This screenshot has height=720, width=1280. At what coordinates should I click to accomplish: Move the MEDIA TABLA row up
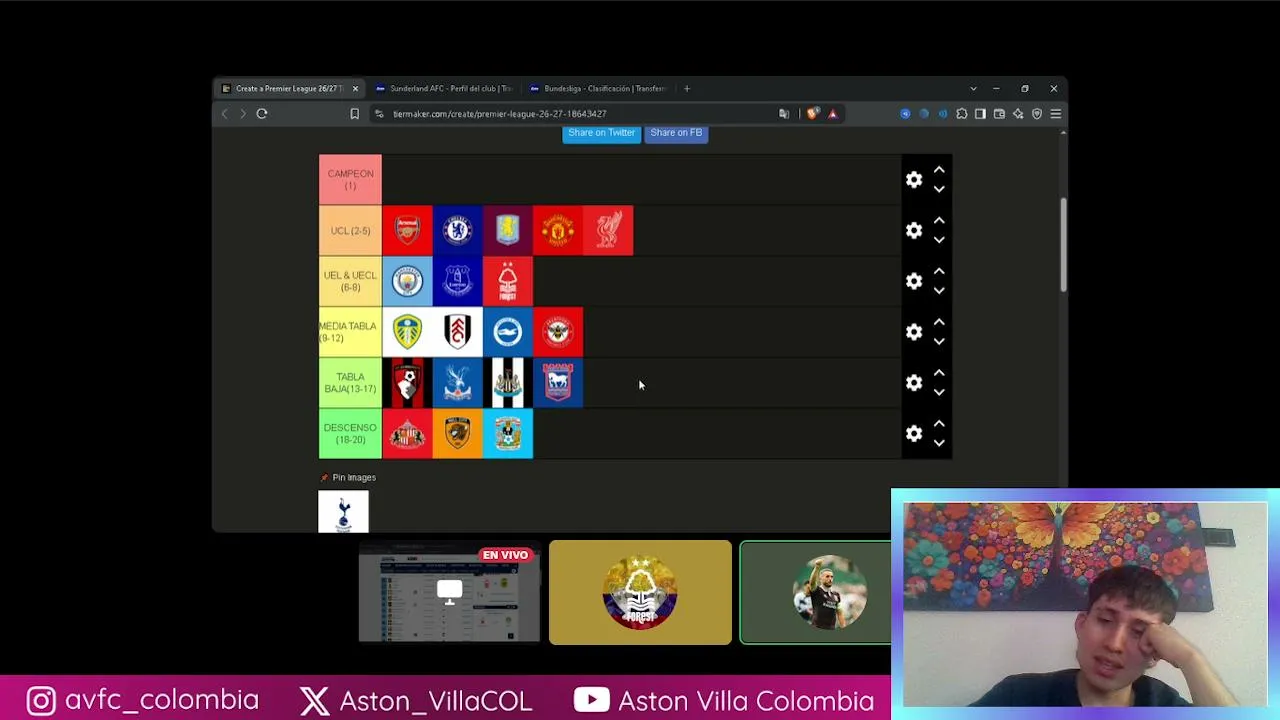[x=939, y=322]
